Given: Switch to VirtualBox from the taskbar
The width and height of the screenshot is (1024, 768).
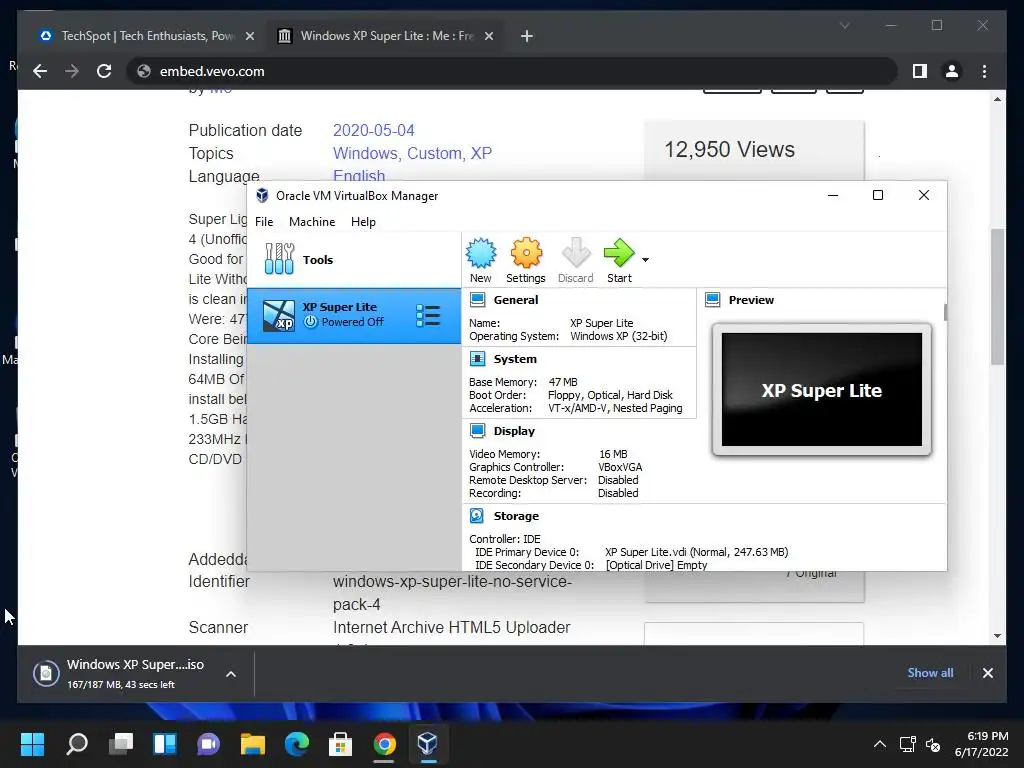Looking at the screenshot, I should 428,743.
